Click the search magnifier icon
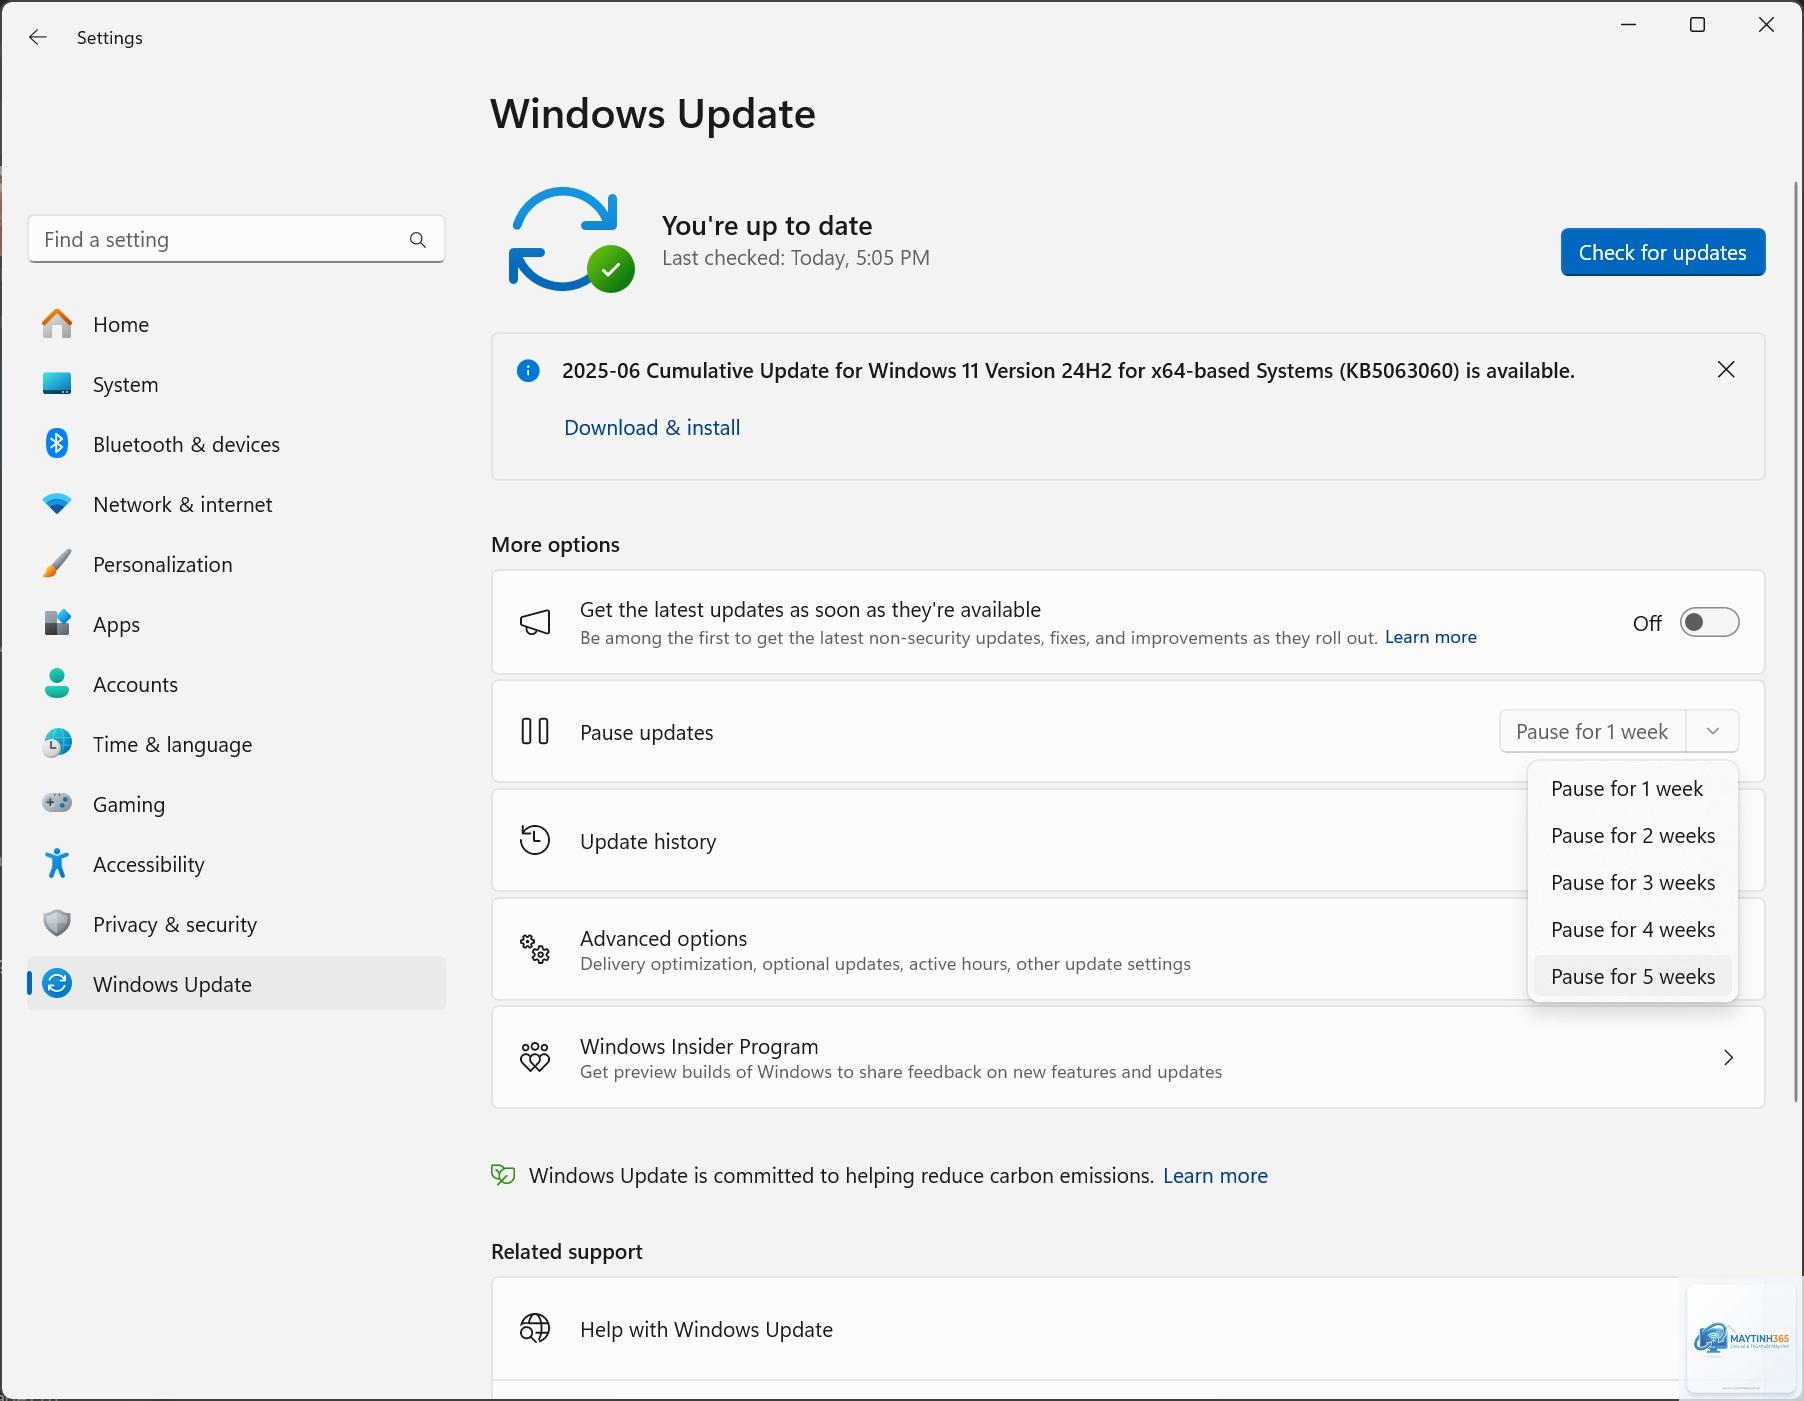 [418, 240]
